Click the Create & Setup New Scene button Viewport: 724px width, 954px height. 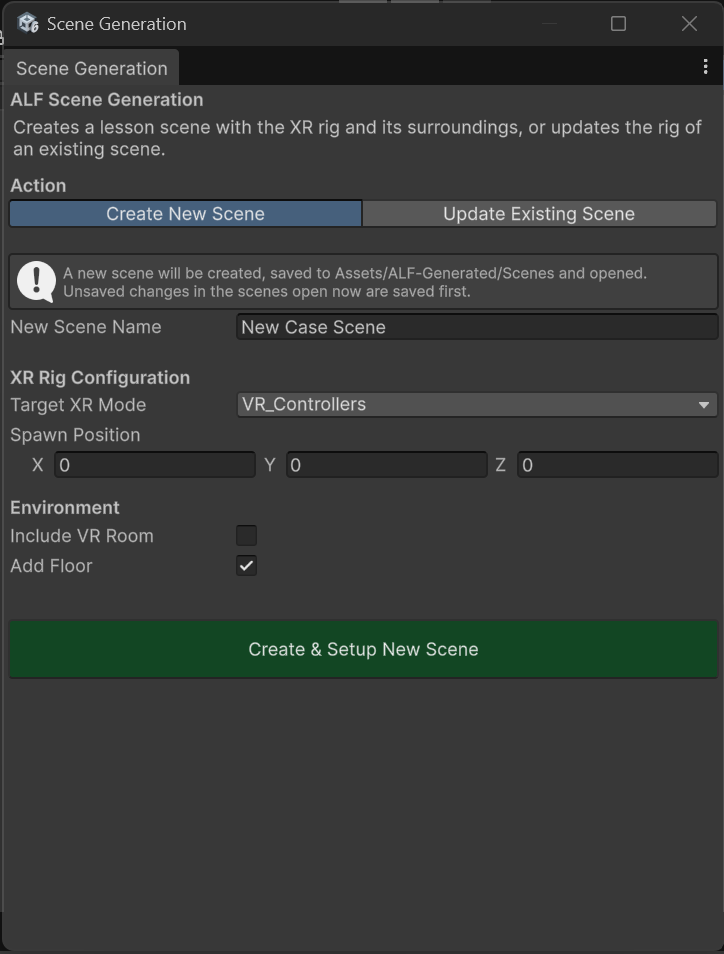363,649
